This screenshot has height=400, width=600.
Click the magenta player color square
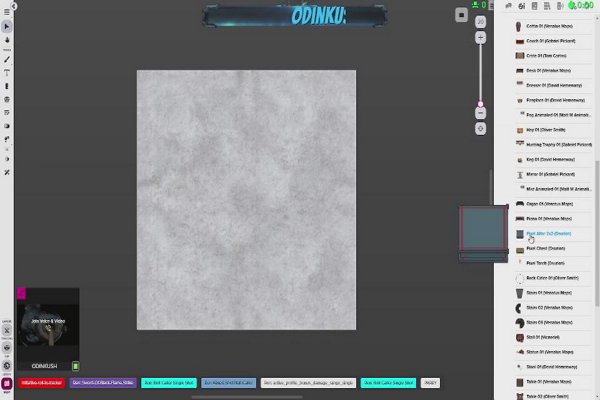[x=21, y=294]
